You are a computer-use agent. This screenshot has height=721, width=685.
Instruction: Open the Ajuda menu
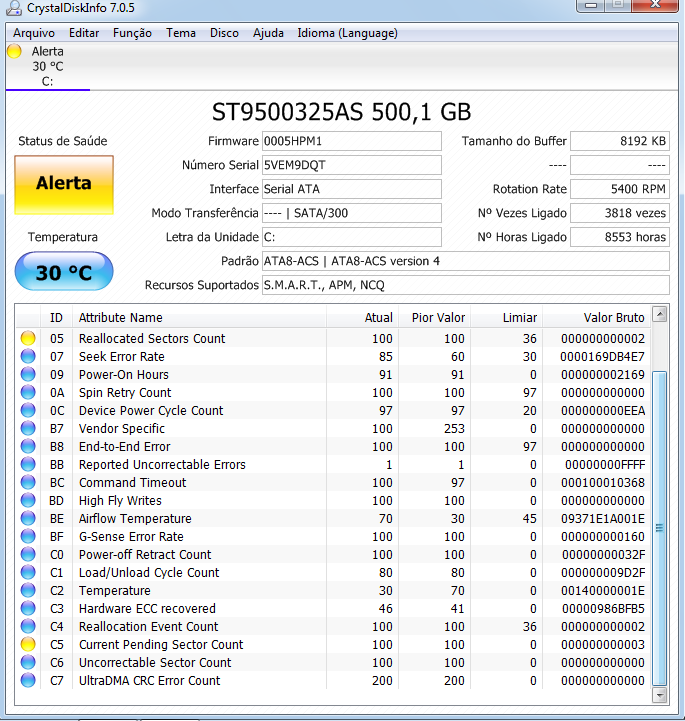click(x=268, y=33)
